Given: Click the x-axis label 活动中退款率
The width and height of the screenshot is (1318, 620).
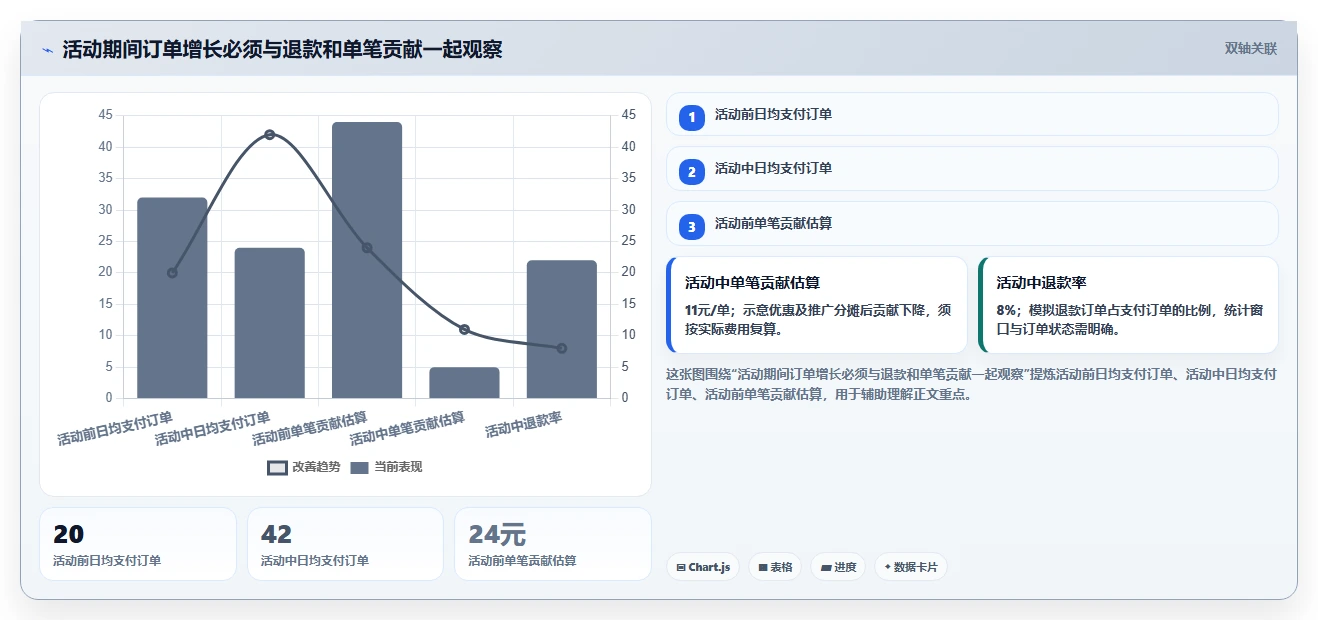Looking at the screenshot, I should (523, 425).
